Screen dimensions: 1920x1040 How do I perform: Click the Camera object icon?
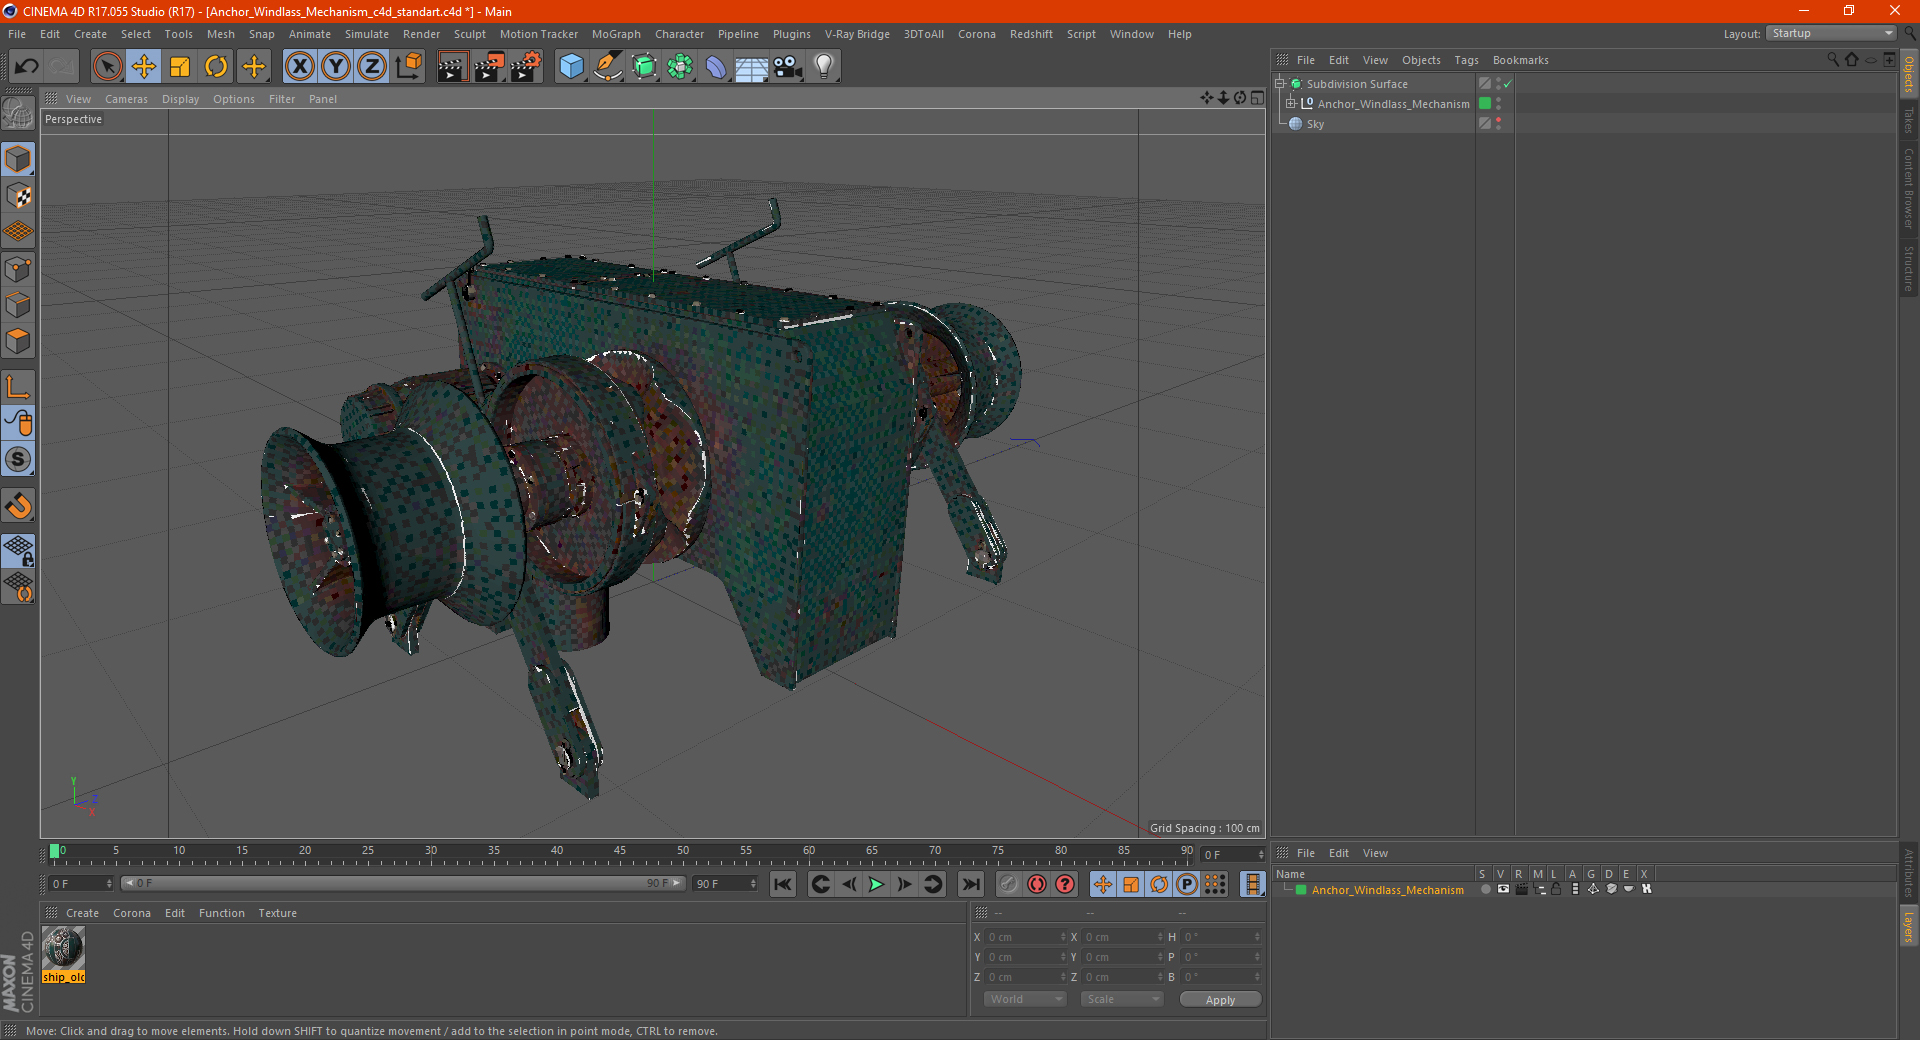pos(787,67)
